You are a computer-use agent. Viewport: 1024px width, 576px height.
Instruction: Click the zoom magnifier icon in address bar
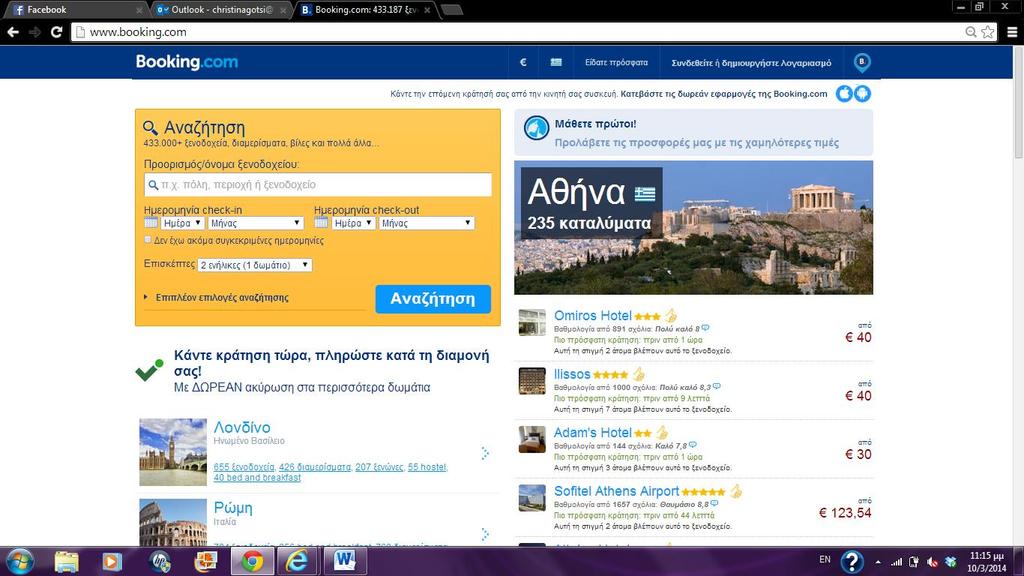(x=971, y=32)
